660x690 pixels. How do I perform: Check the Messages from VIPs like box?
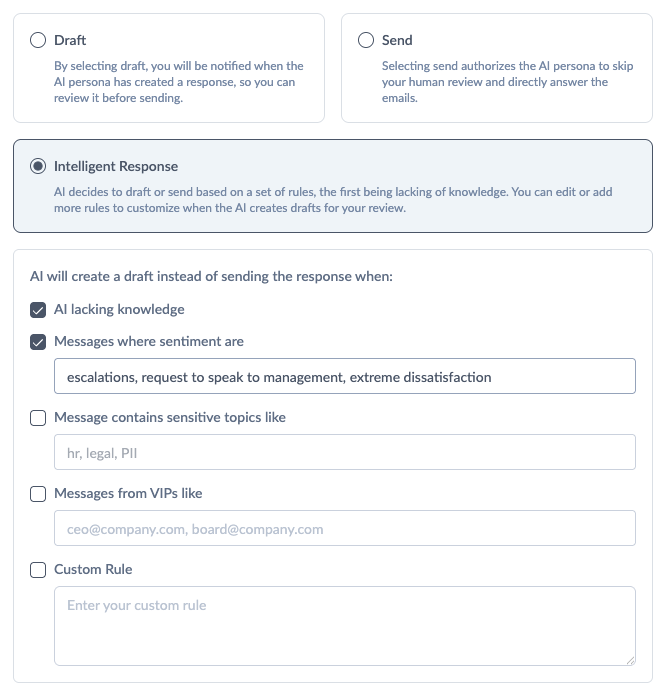click(38, 494)
